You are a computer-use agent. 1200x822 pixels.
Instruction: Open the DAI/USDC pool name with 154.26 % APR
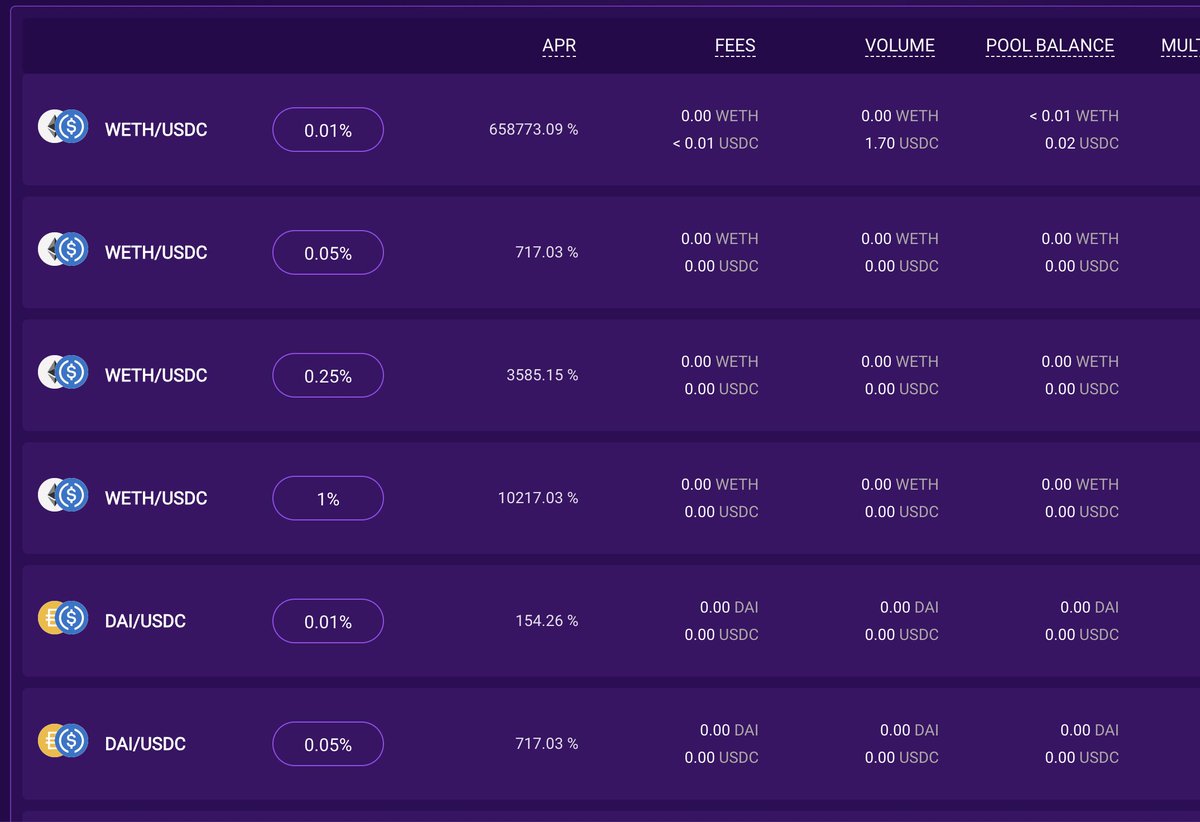[x=145, y=621]
